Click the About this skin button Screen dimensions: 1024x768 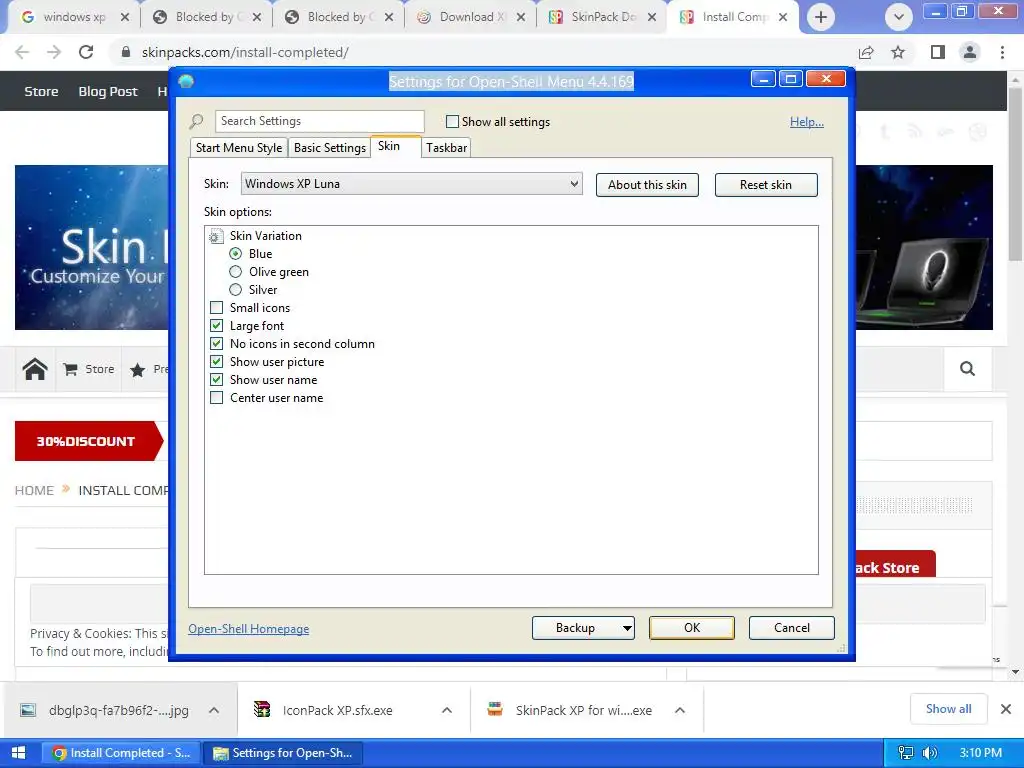(647, 185)
